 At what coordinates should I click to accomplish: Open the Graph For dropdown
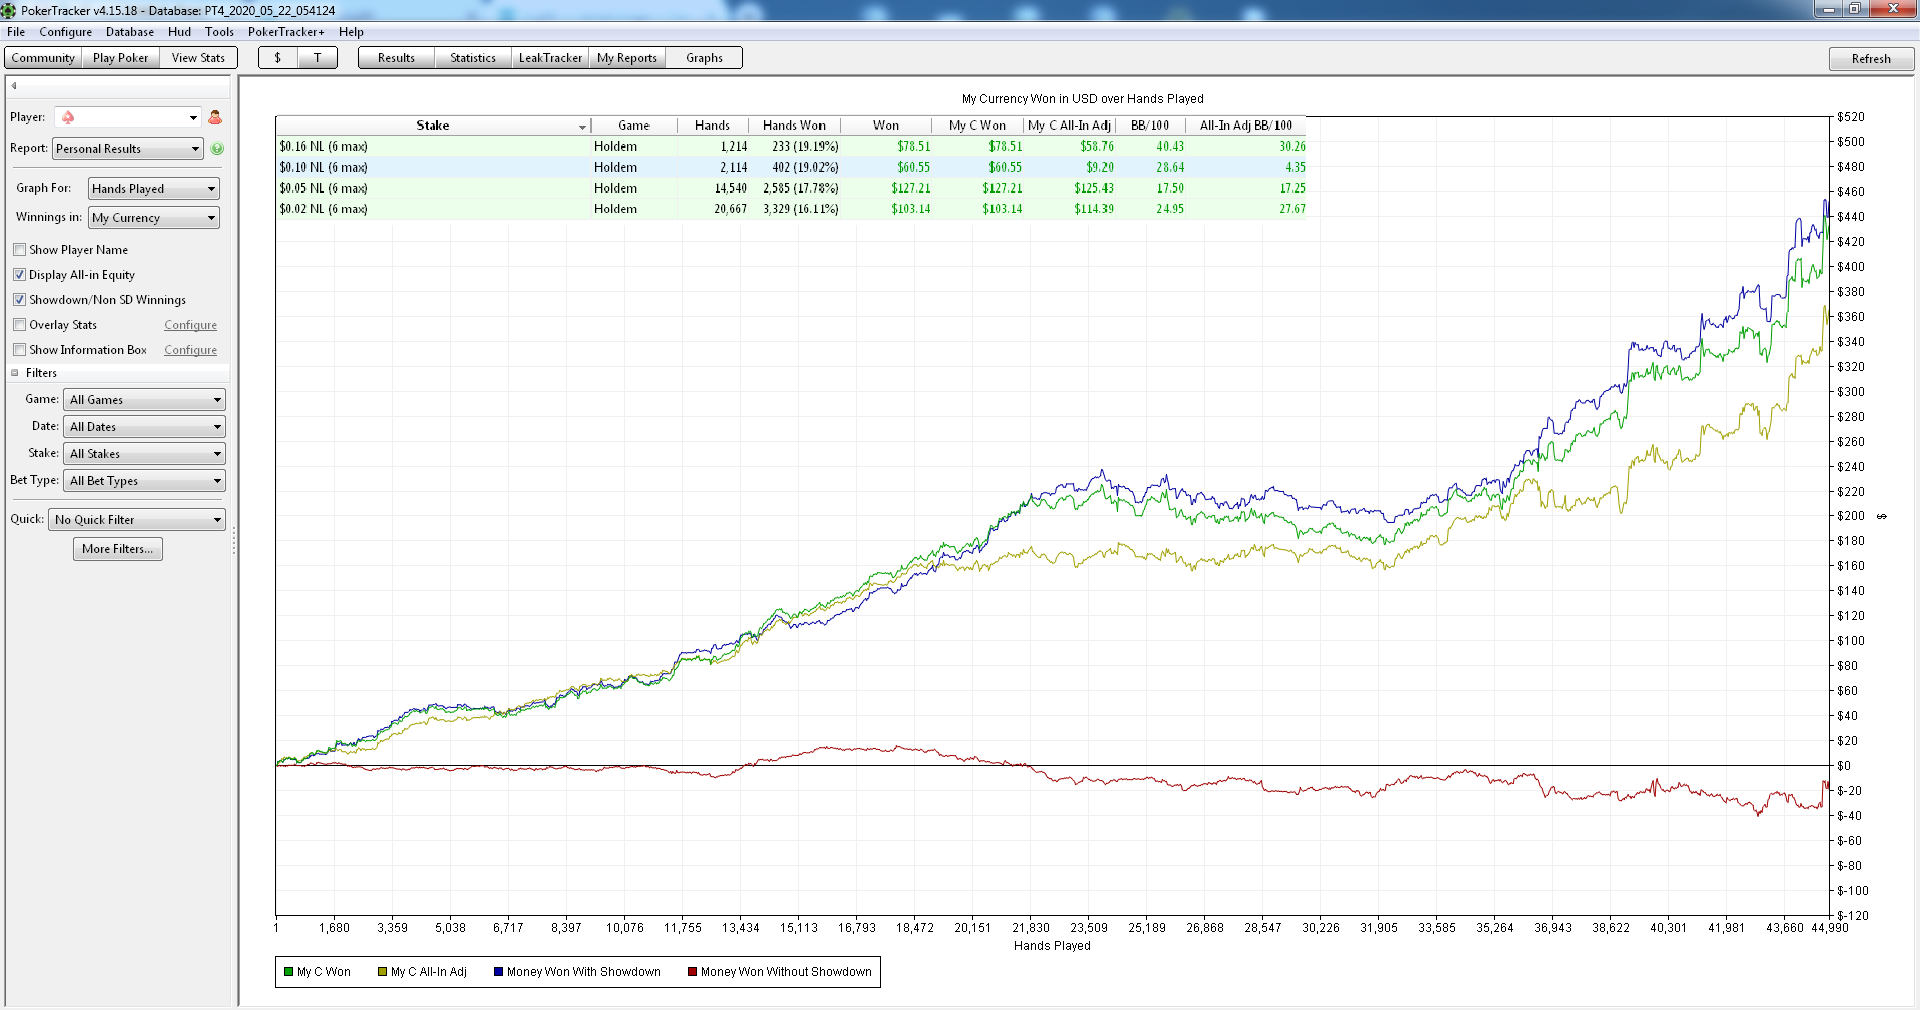coord(154,189)
